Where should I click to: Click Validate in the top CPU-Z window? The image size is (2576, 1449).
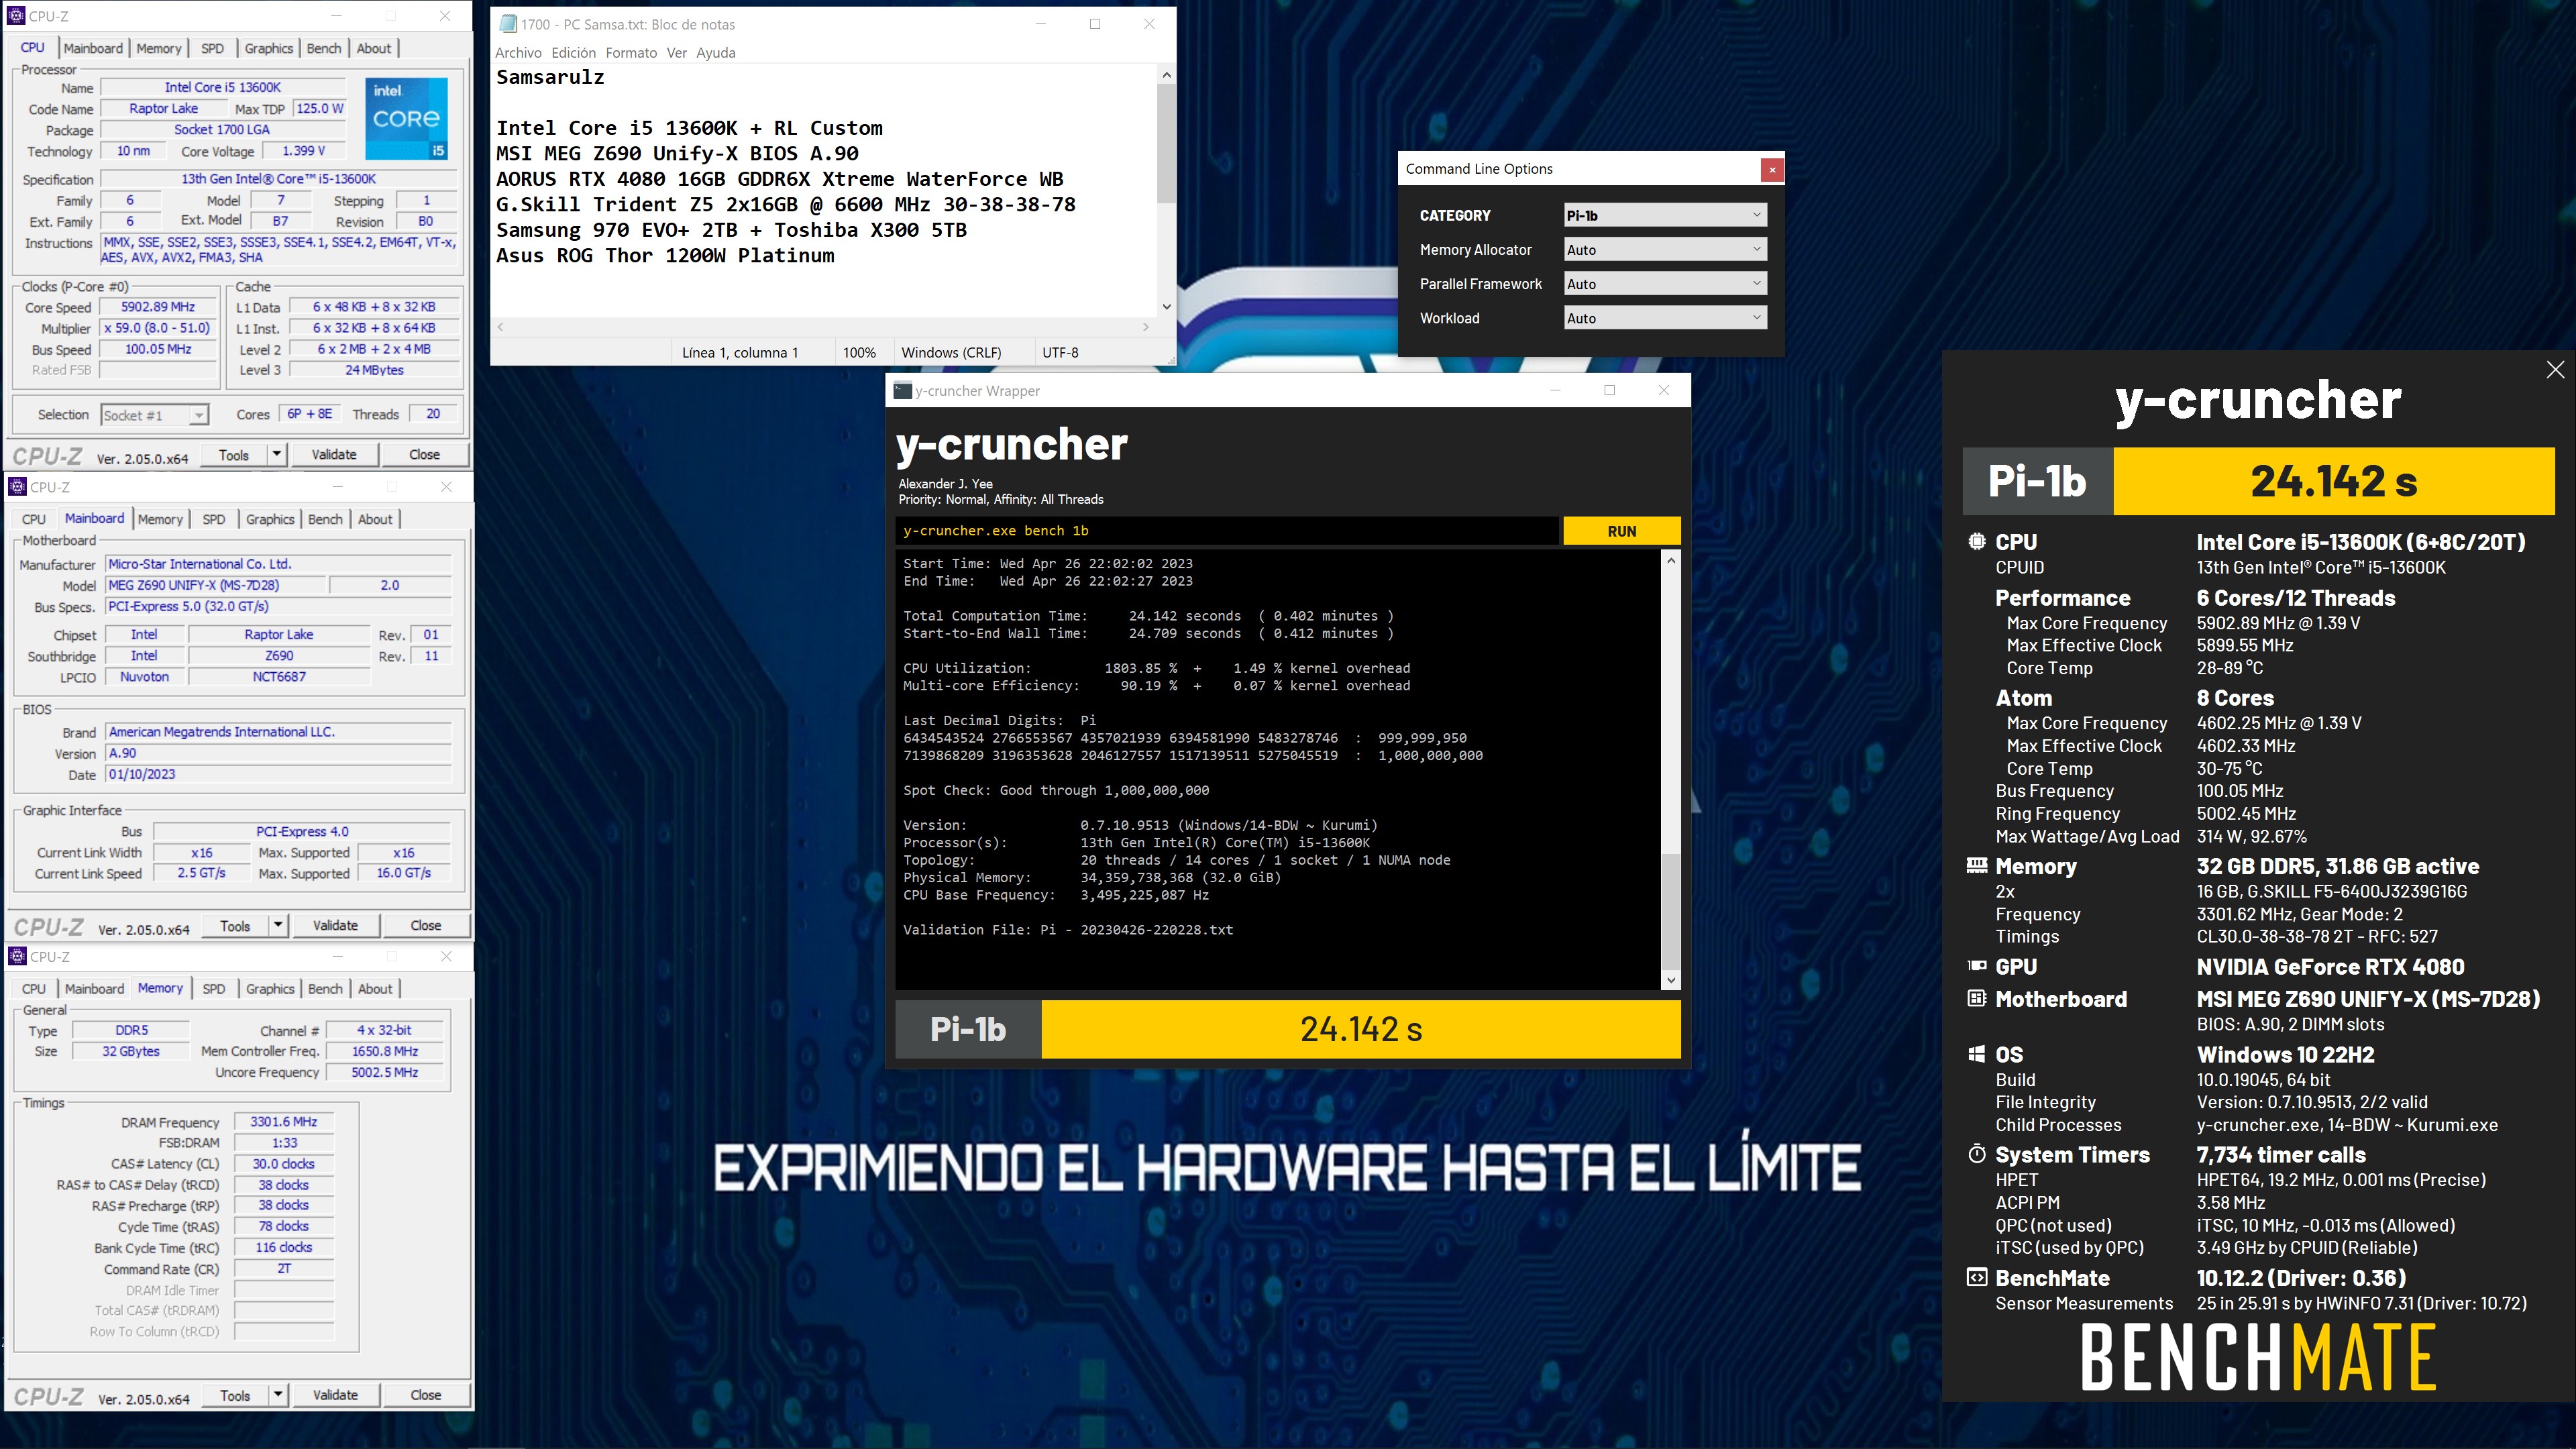click(x=334, y=455)
